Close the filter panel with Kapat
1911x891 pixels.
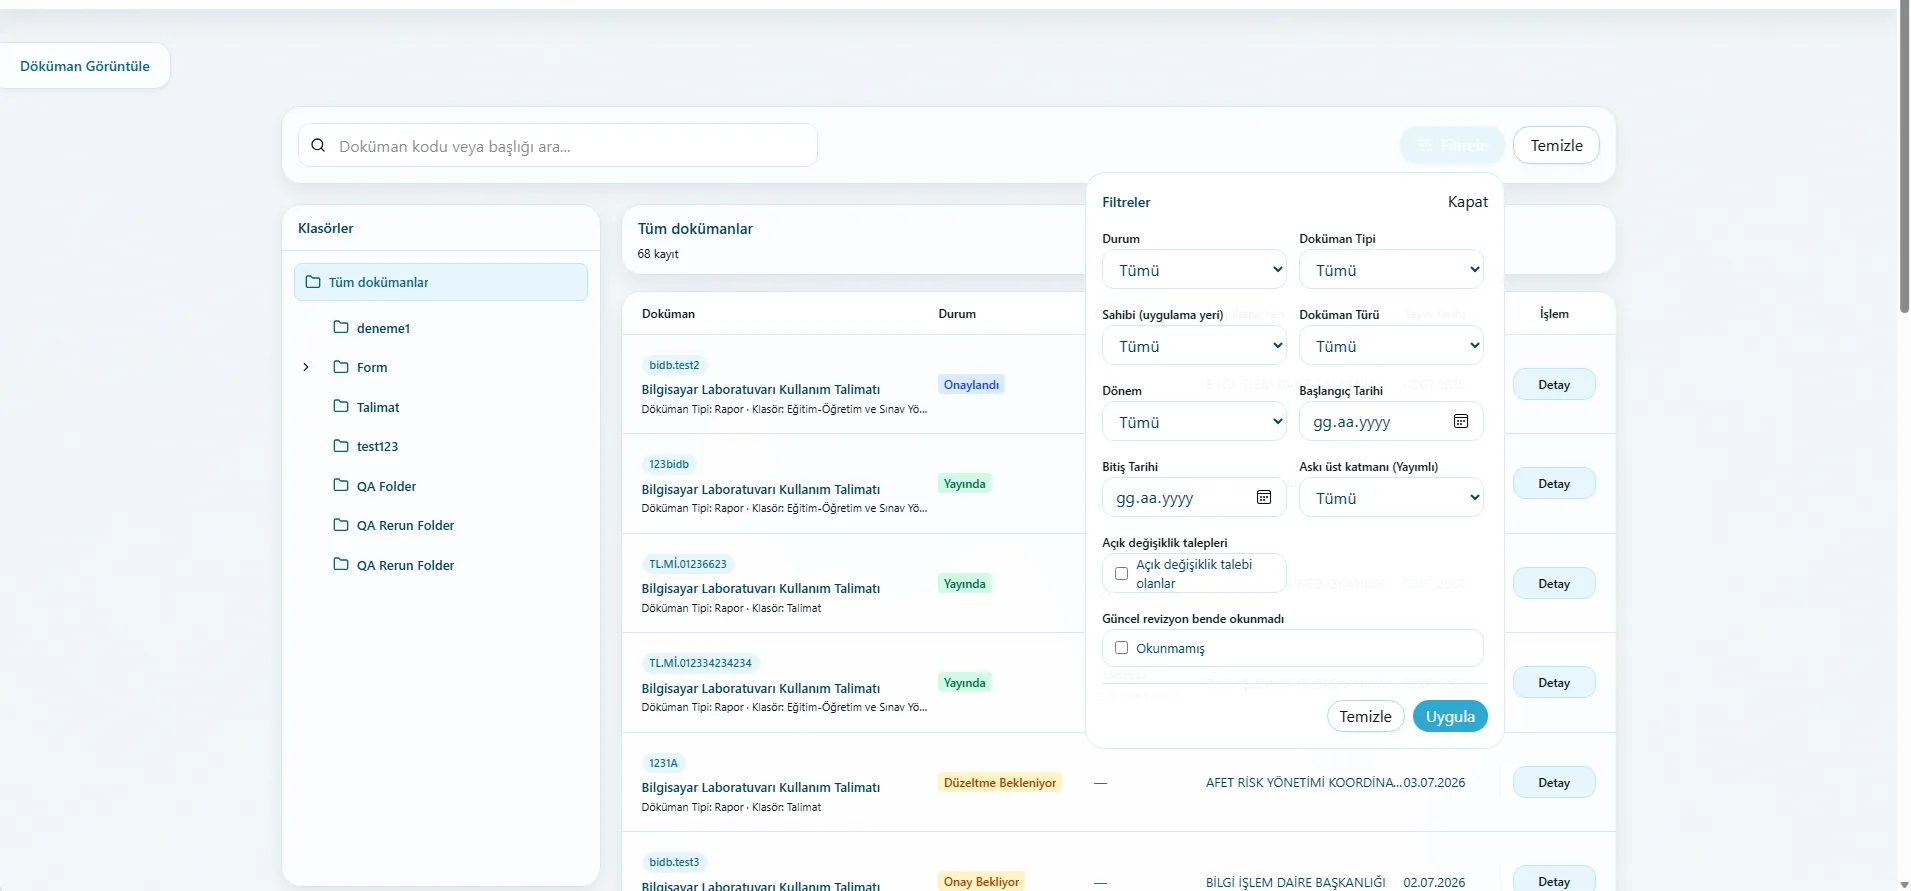[1467, 202]
